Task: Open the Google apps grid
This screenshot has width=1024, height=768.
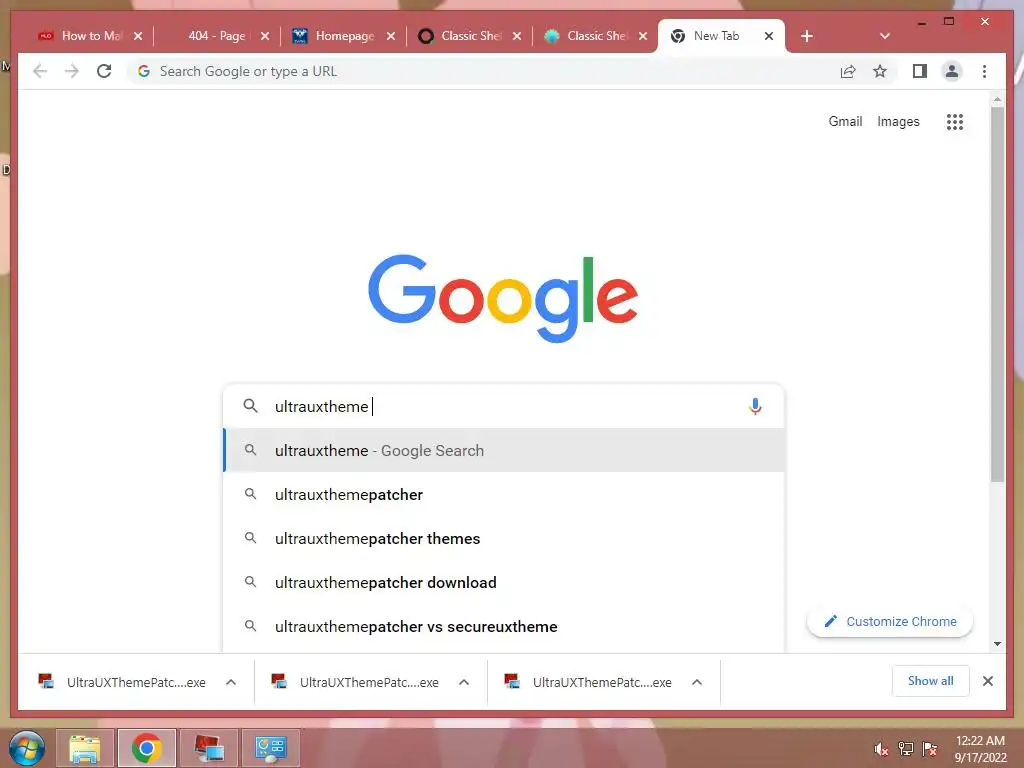Action: (x=954, y=121)
